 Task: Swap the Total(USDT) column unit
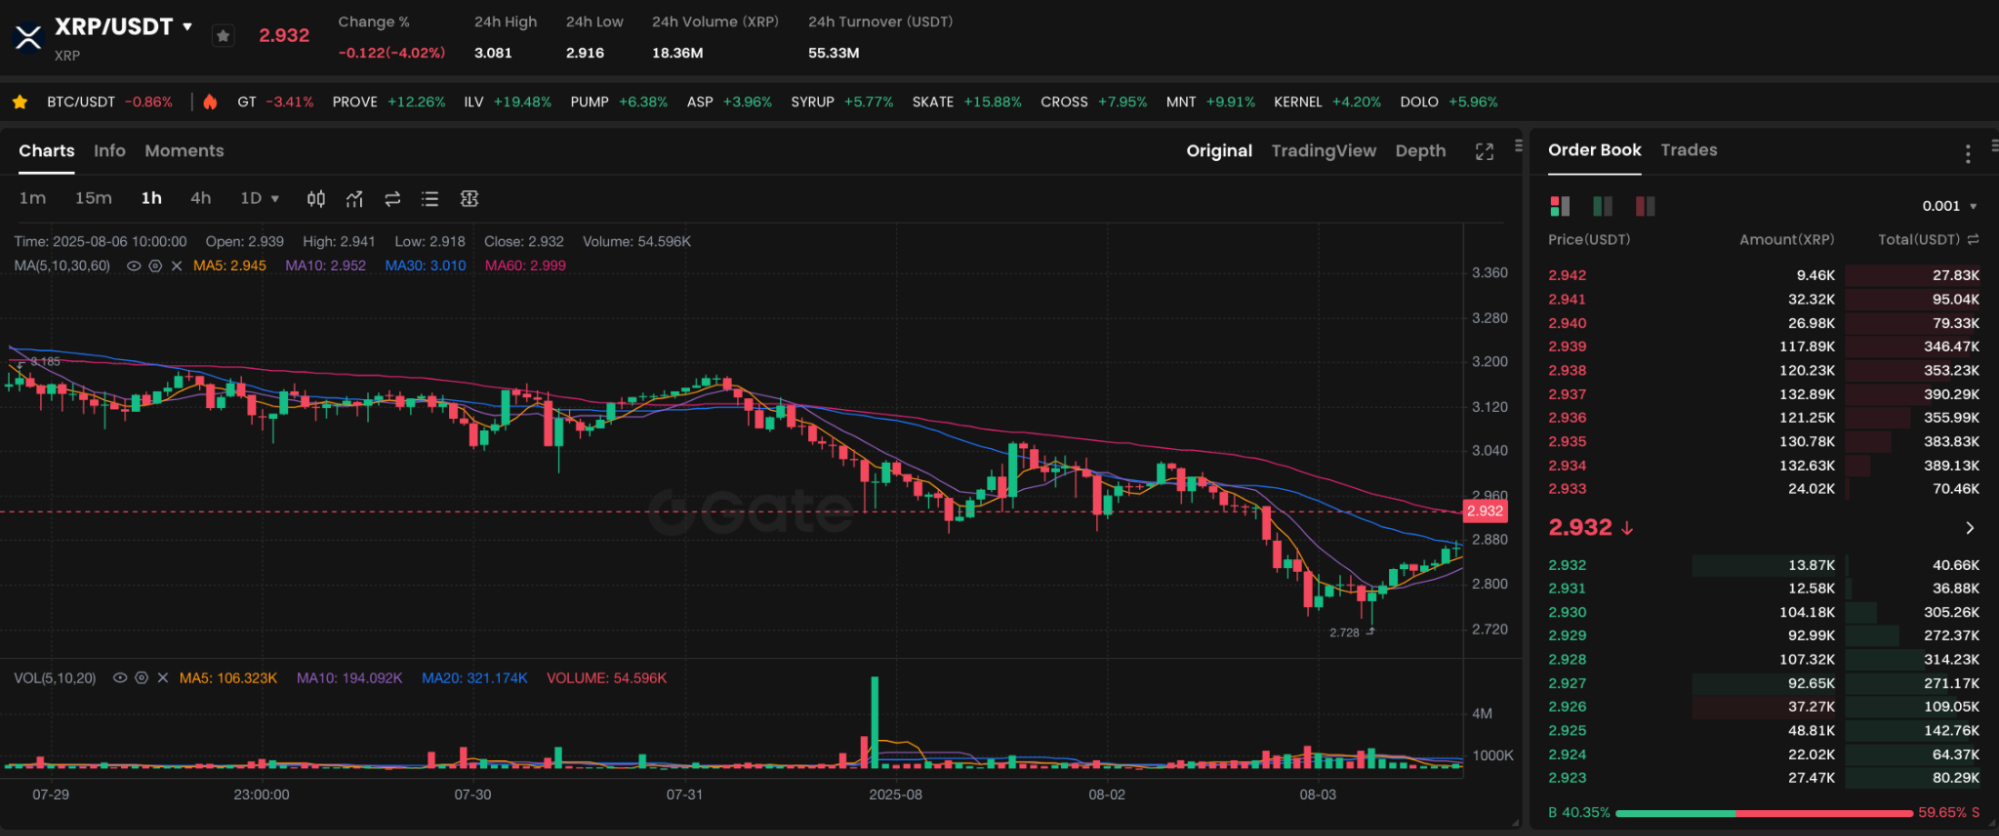[x=1973, y=240]
